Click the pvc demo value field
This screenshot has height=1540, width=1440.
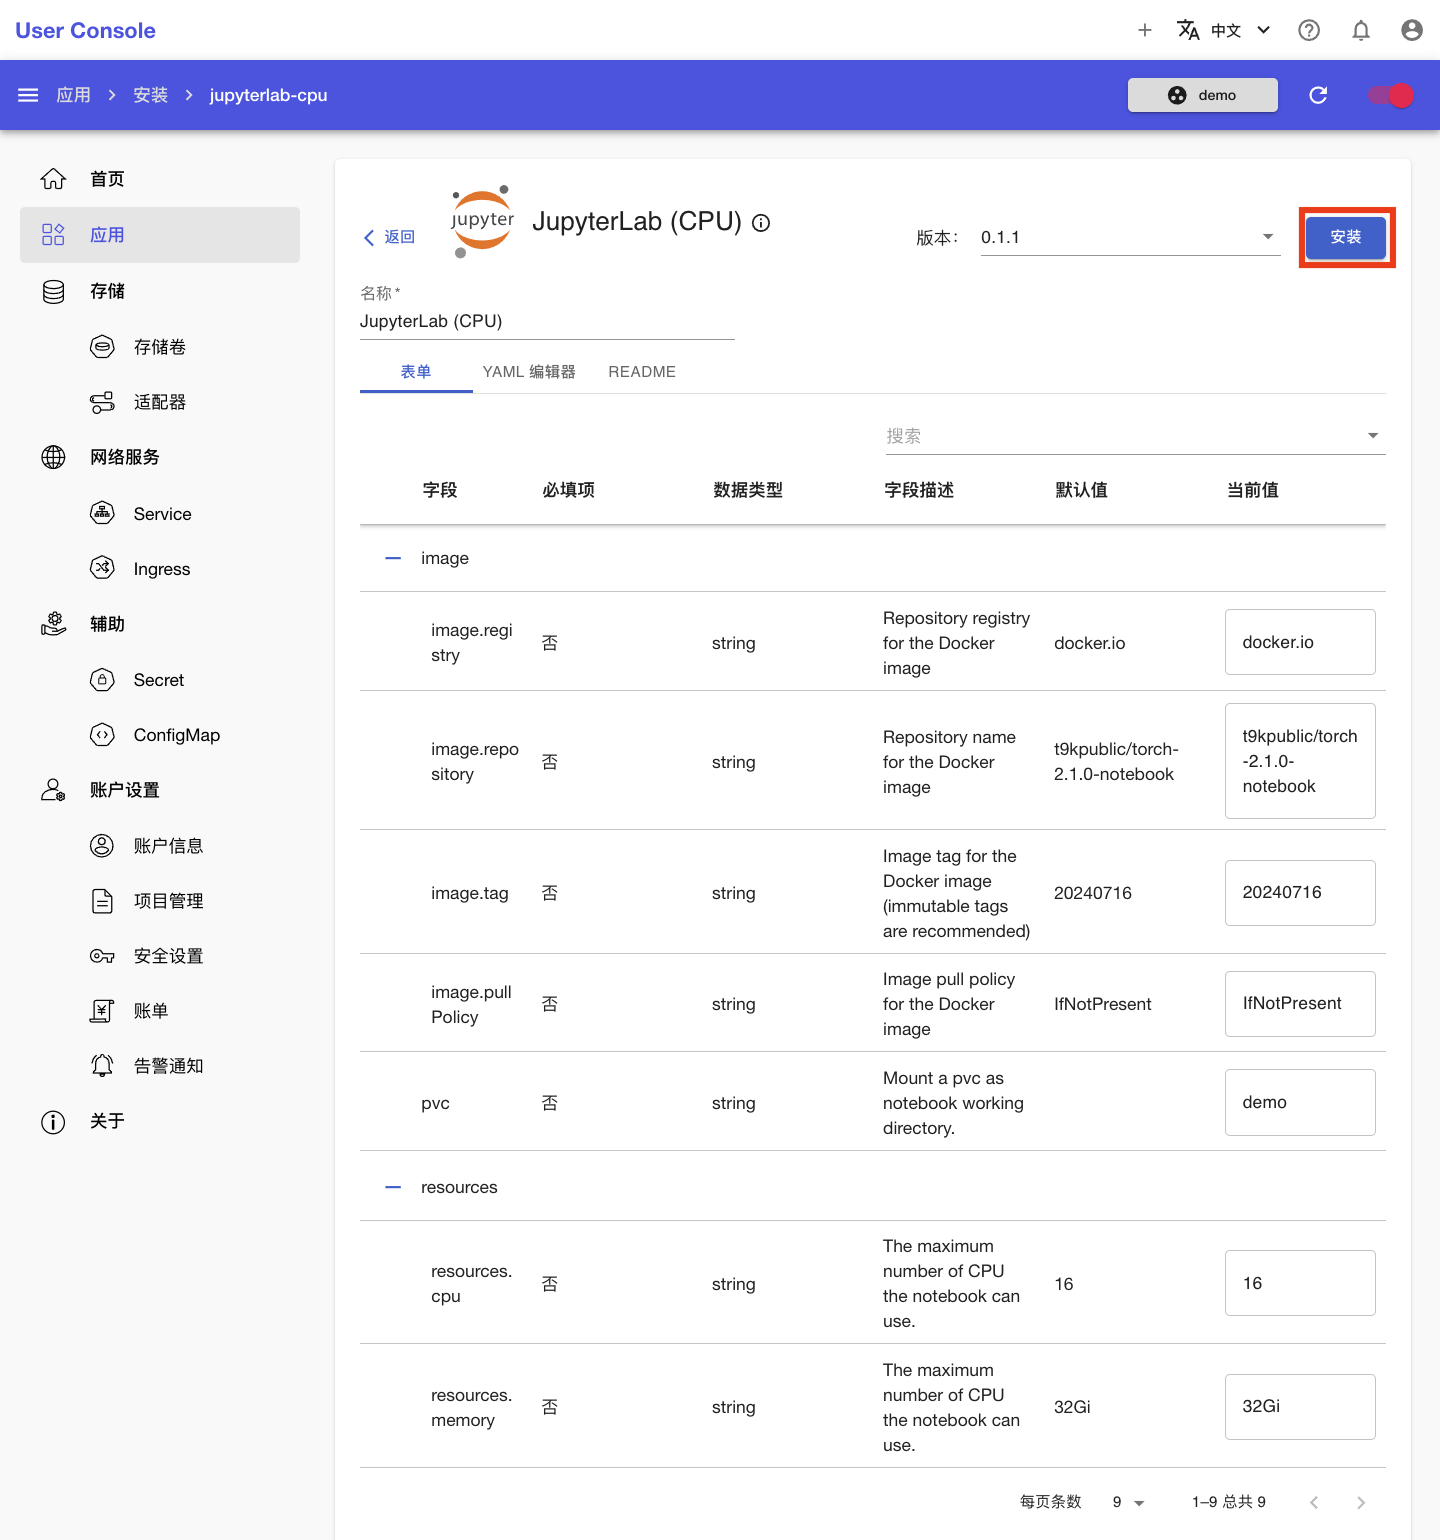pos(1300,1102)
